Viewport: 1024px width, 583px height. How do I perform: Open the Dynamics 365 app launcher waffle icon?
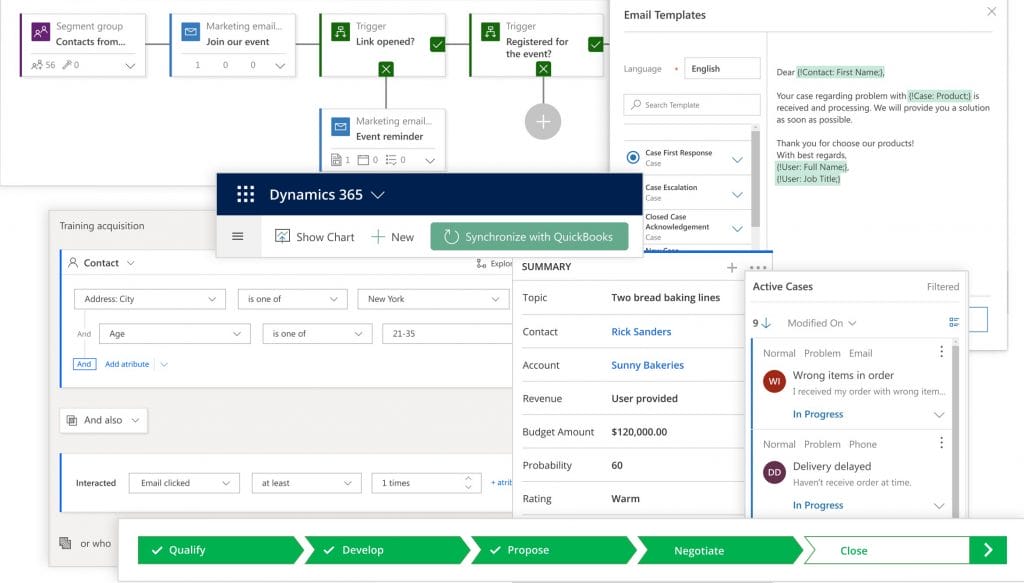[x=244, y=194]
